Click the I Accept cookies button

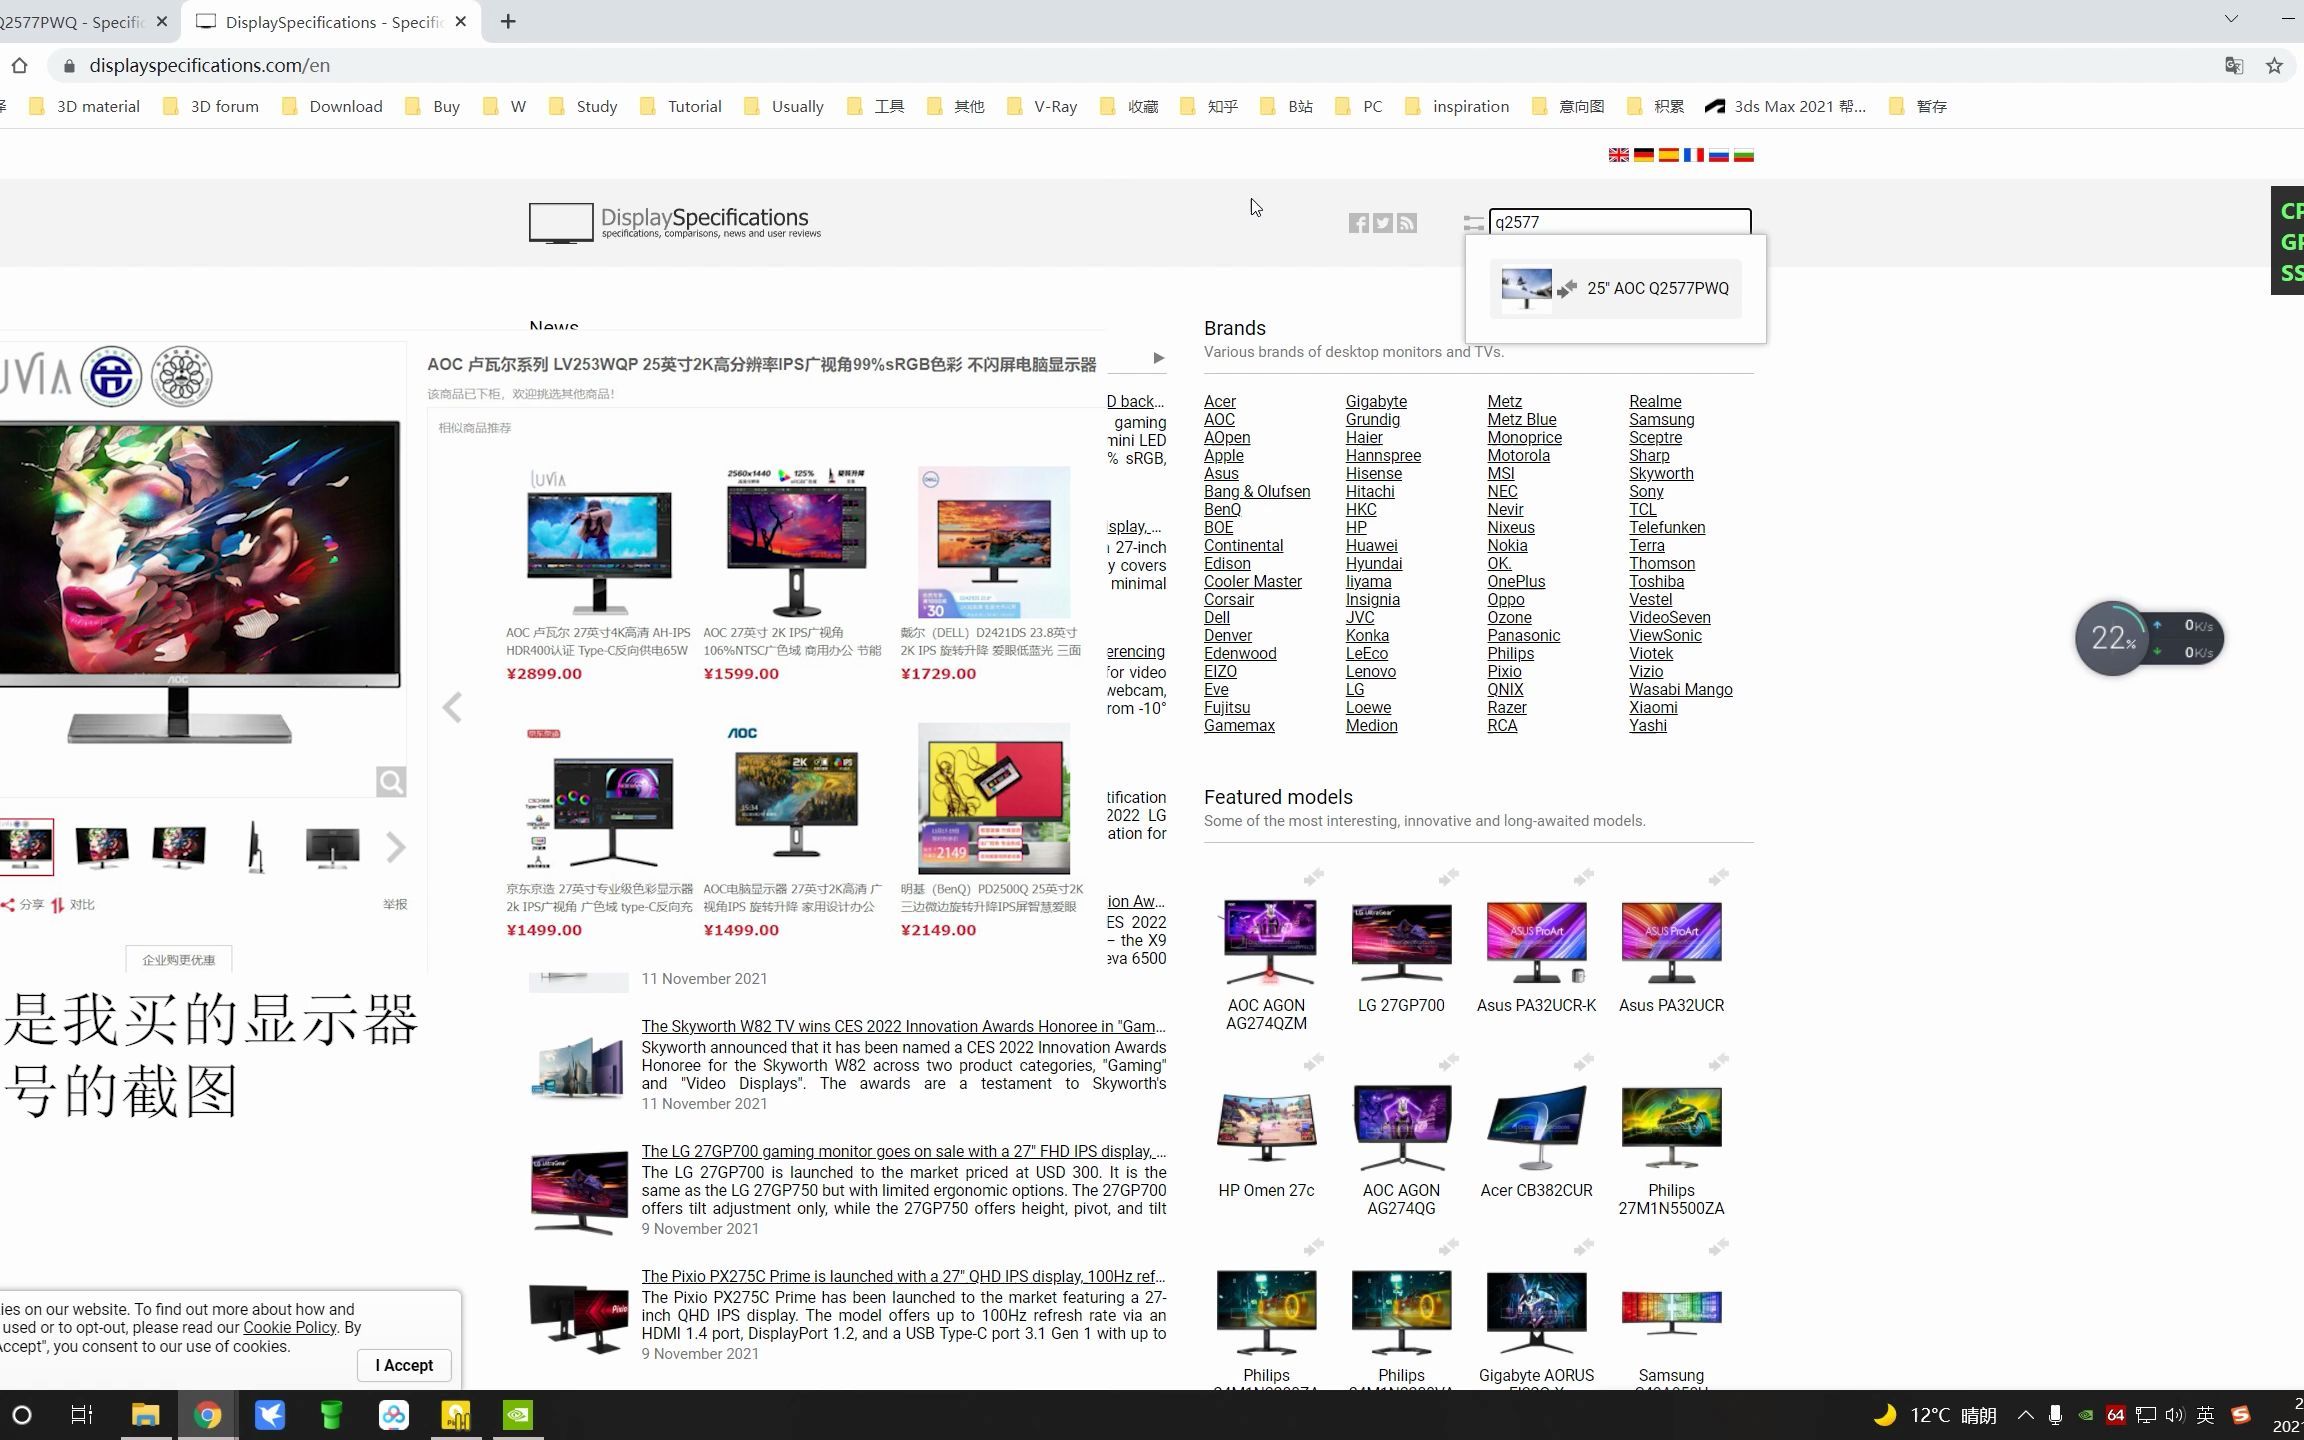(404, 1365)
